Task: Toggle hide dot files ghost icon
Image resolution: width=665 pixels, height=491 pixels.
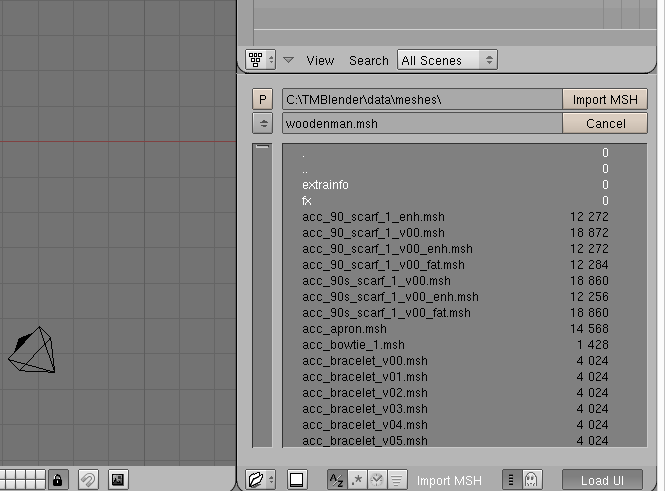Action: click(x=532, y=480)
